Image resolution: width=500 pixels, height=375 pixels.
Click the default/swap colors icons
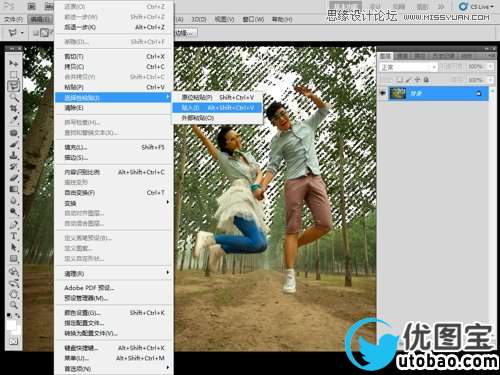(14, 315)
